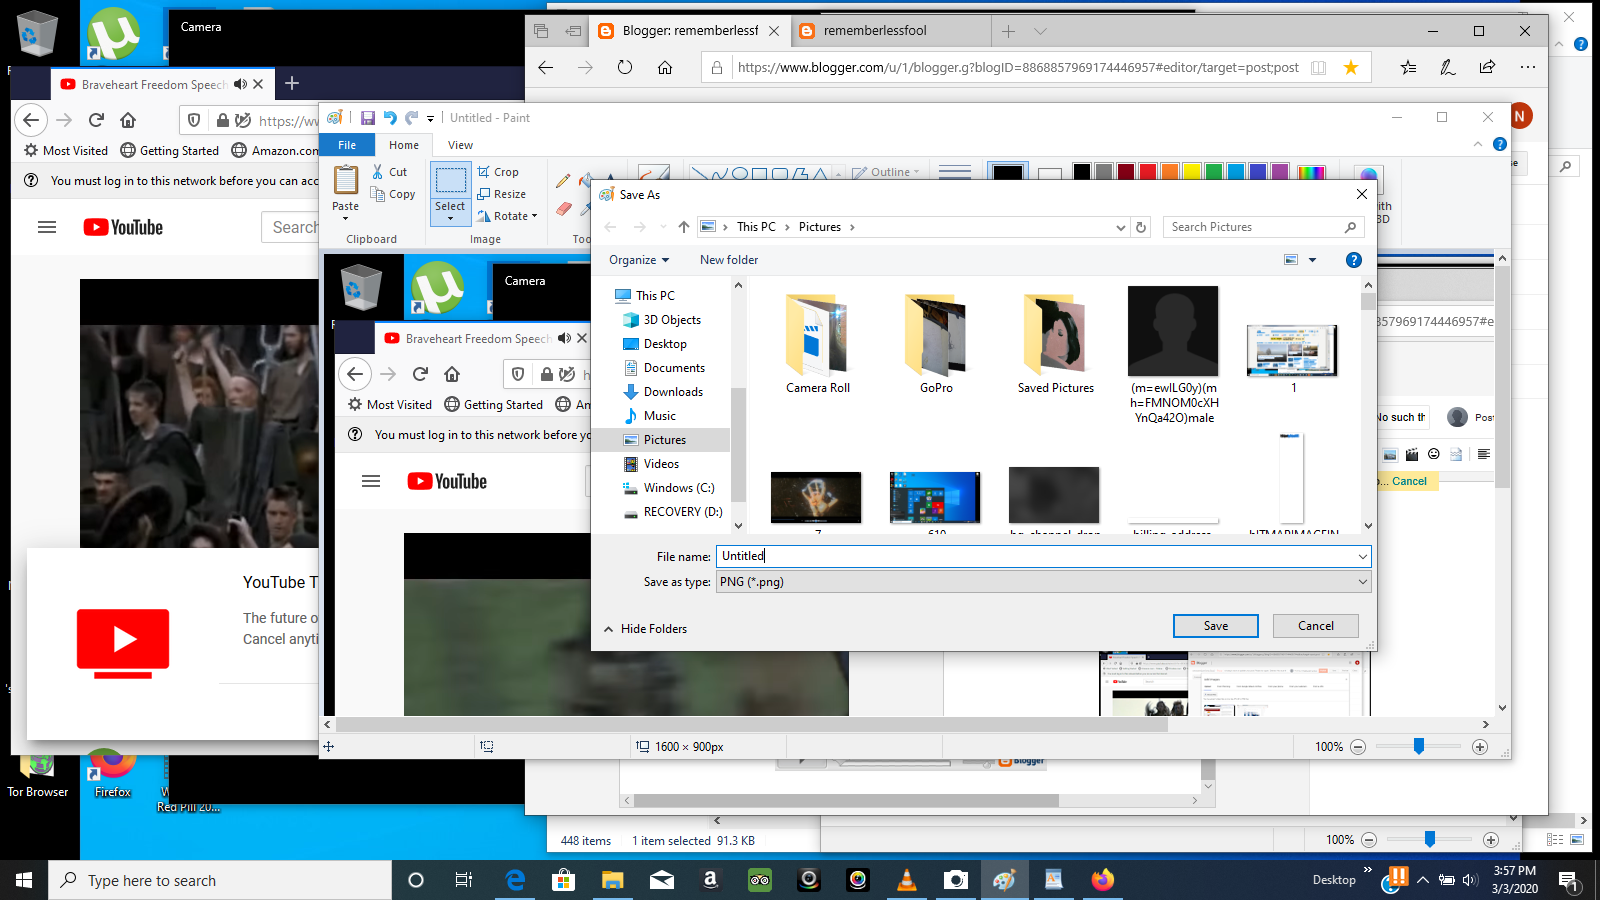
Task: Open the change view dropdown arrow in Save As
Action: click(1313, 260)
